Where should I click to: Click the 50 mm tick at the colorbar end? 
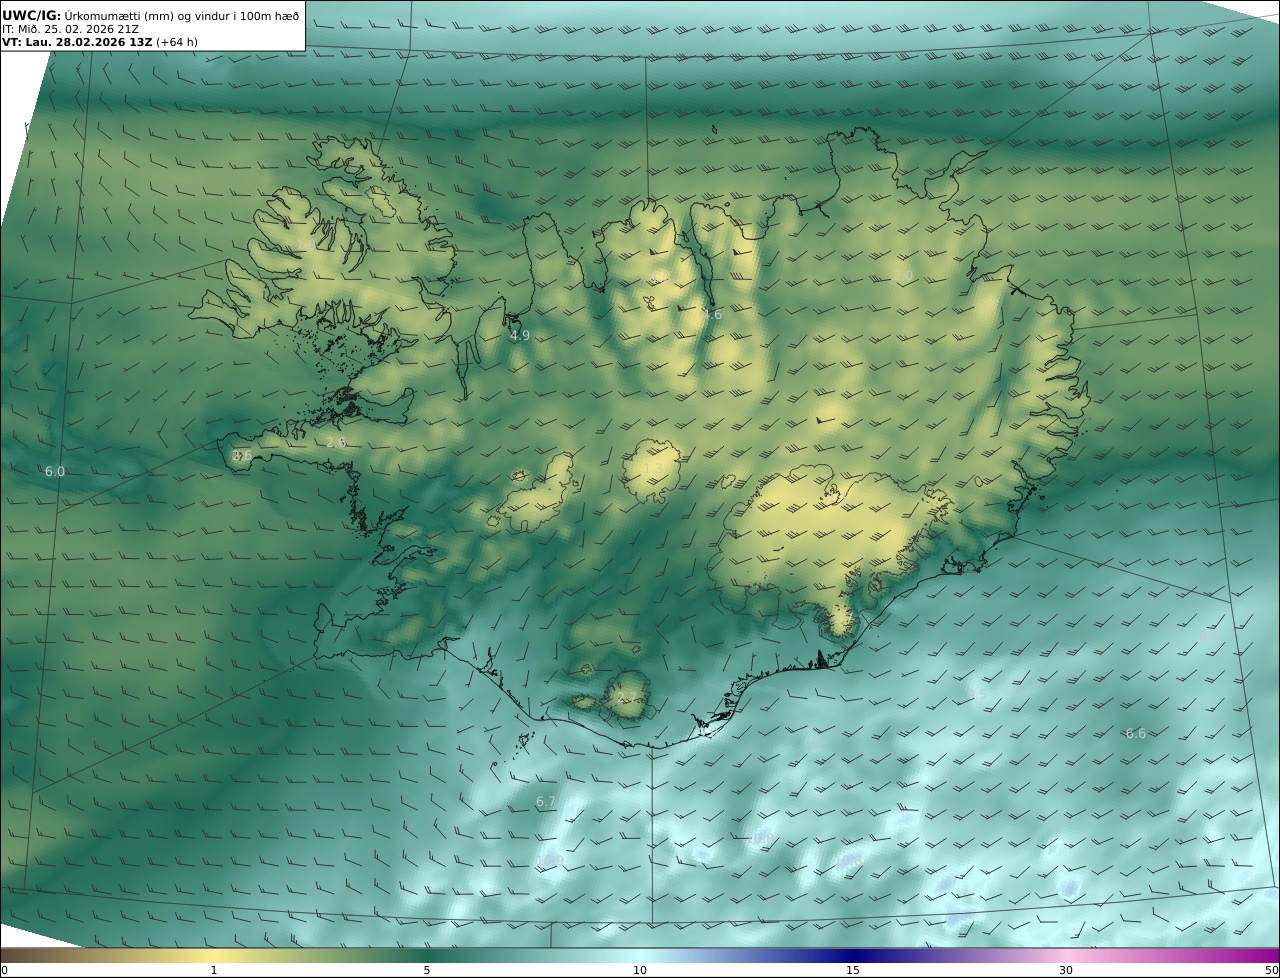point(1271,970)
